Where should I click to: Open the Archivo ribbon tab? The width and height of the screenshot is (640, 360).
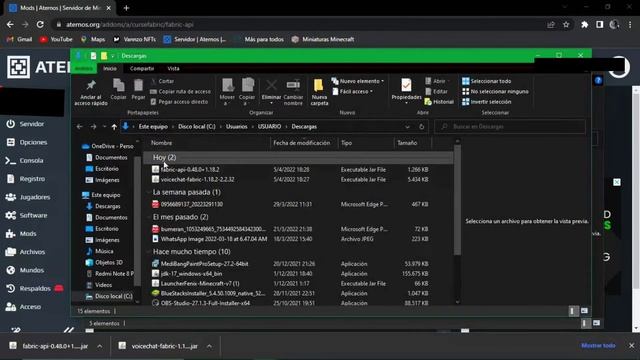coord(84,69)
